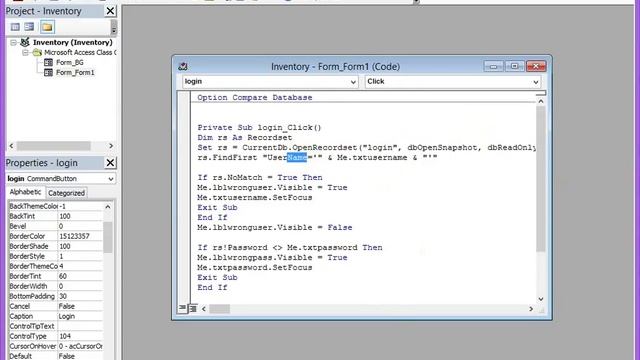The height and width of the screenshot is (360, 640).
Task: Switch to the Categorized properties tab
Action: click(x=66, y=193)
